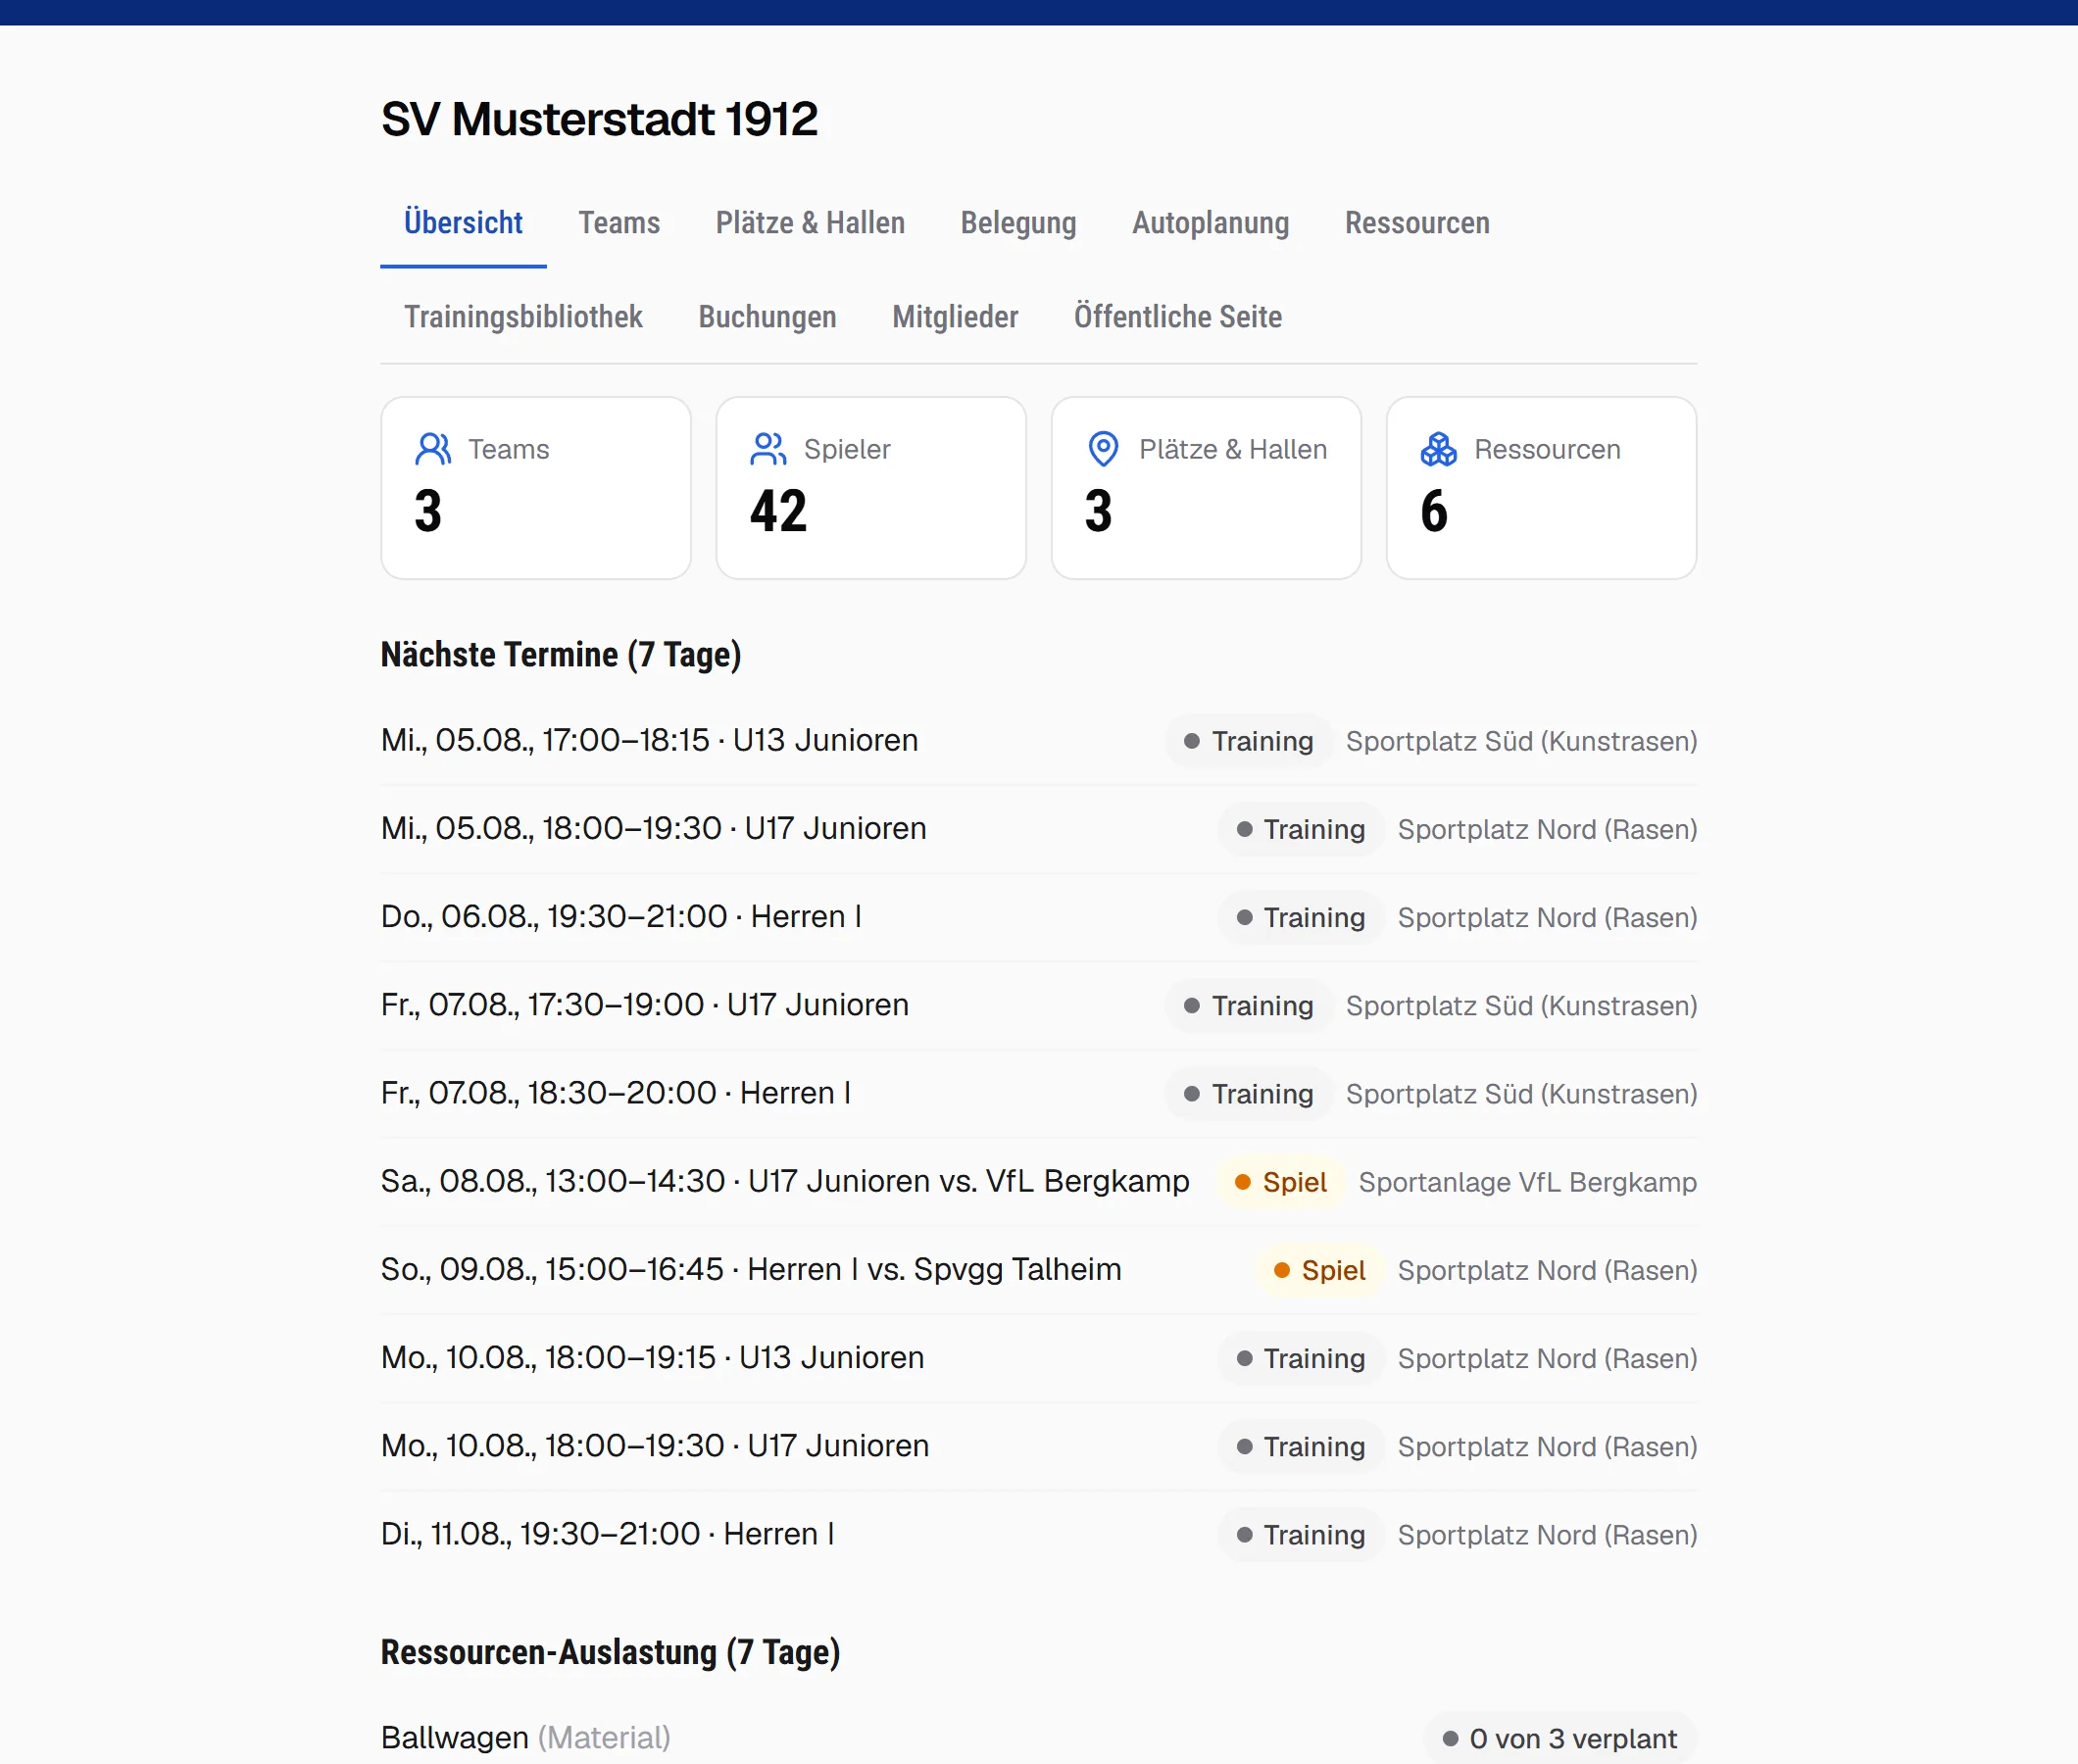This screenshot has width=2078, height=1764.
Task: Open the Trainingsbibliothek tab
Action: (x=523, y=316)
